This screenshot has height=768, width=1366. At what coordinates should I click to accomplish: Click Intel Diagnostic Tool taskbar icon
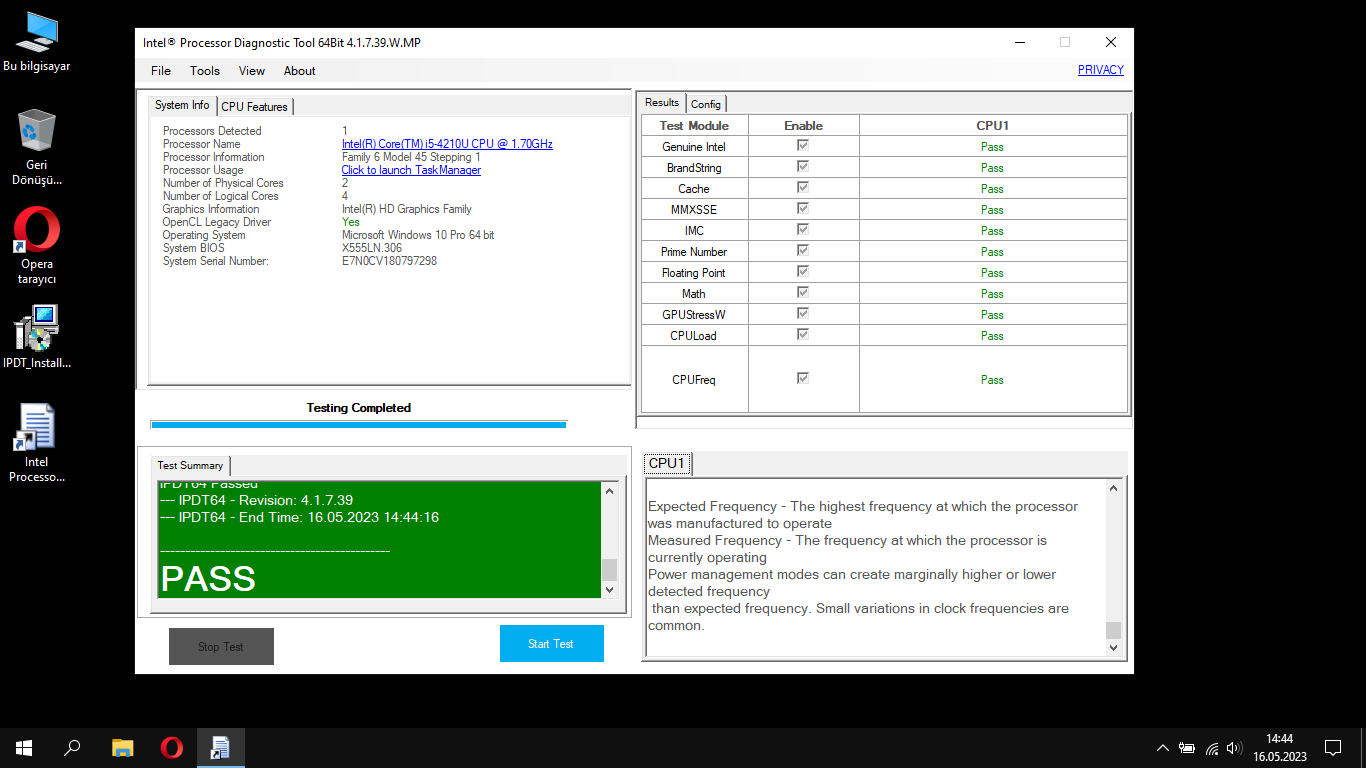tap(220, 747)
